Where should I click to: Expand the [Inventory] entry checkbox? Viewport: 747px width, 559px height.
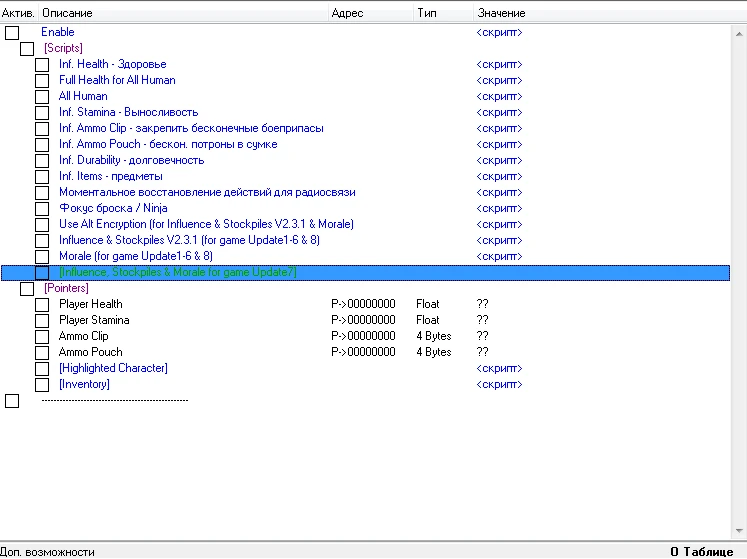(42, 385)
